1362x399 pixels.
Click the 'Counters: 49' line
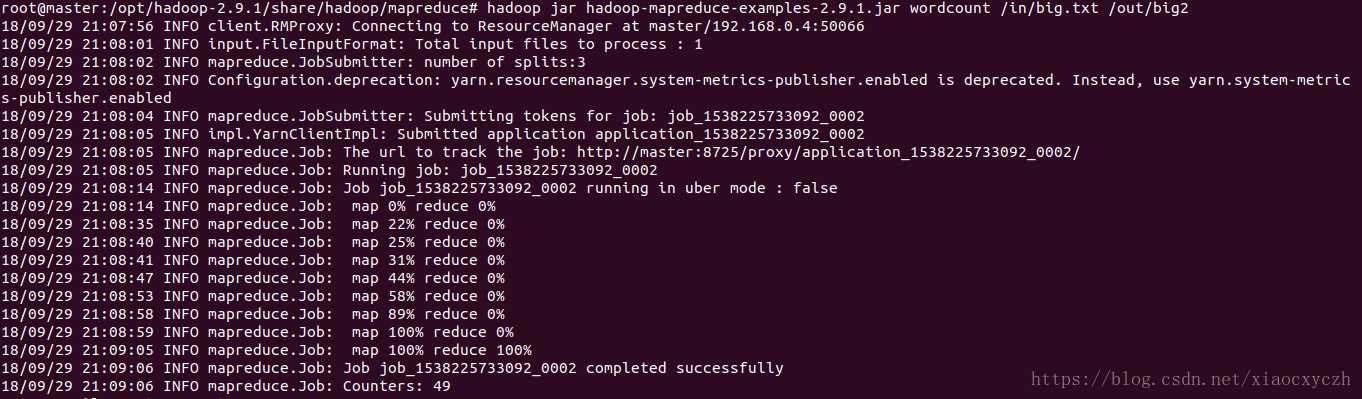pyautogui.click(x=226, y=386)
